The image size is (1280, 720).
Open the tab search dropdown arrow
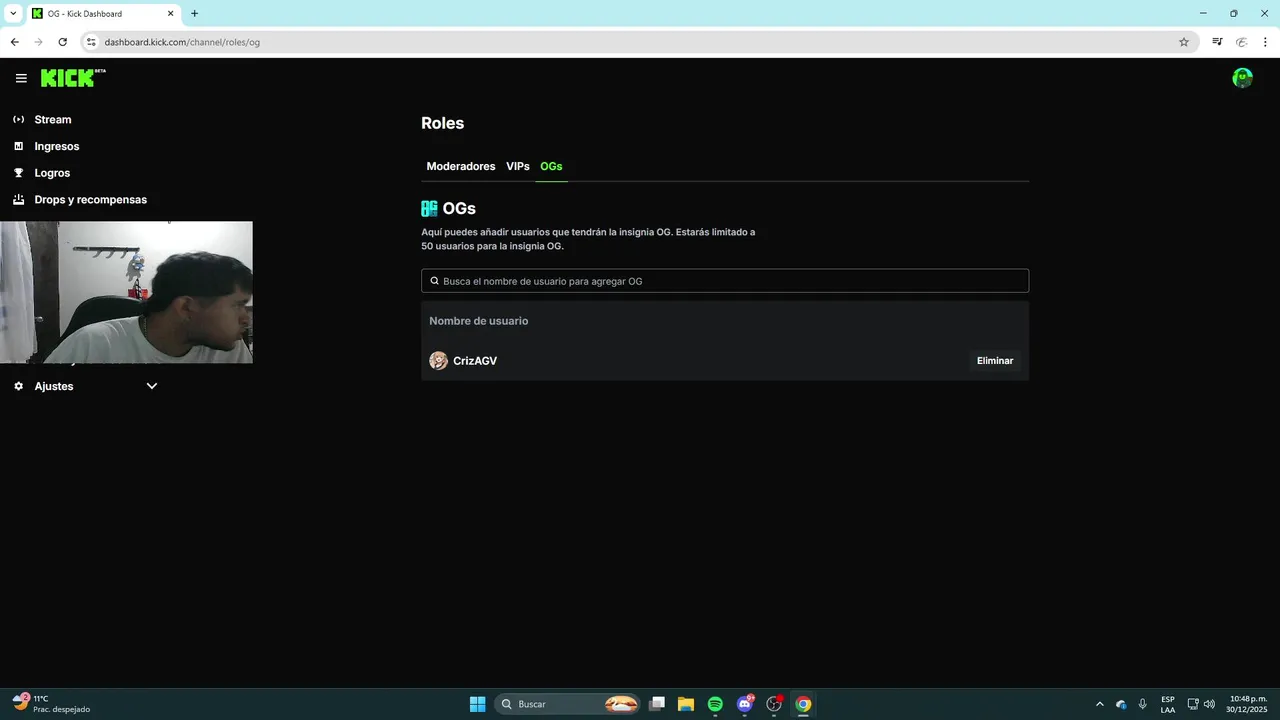coord(13,14)
